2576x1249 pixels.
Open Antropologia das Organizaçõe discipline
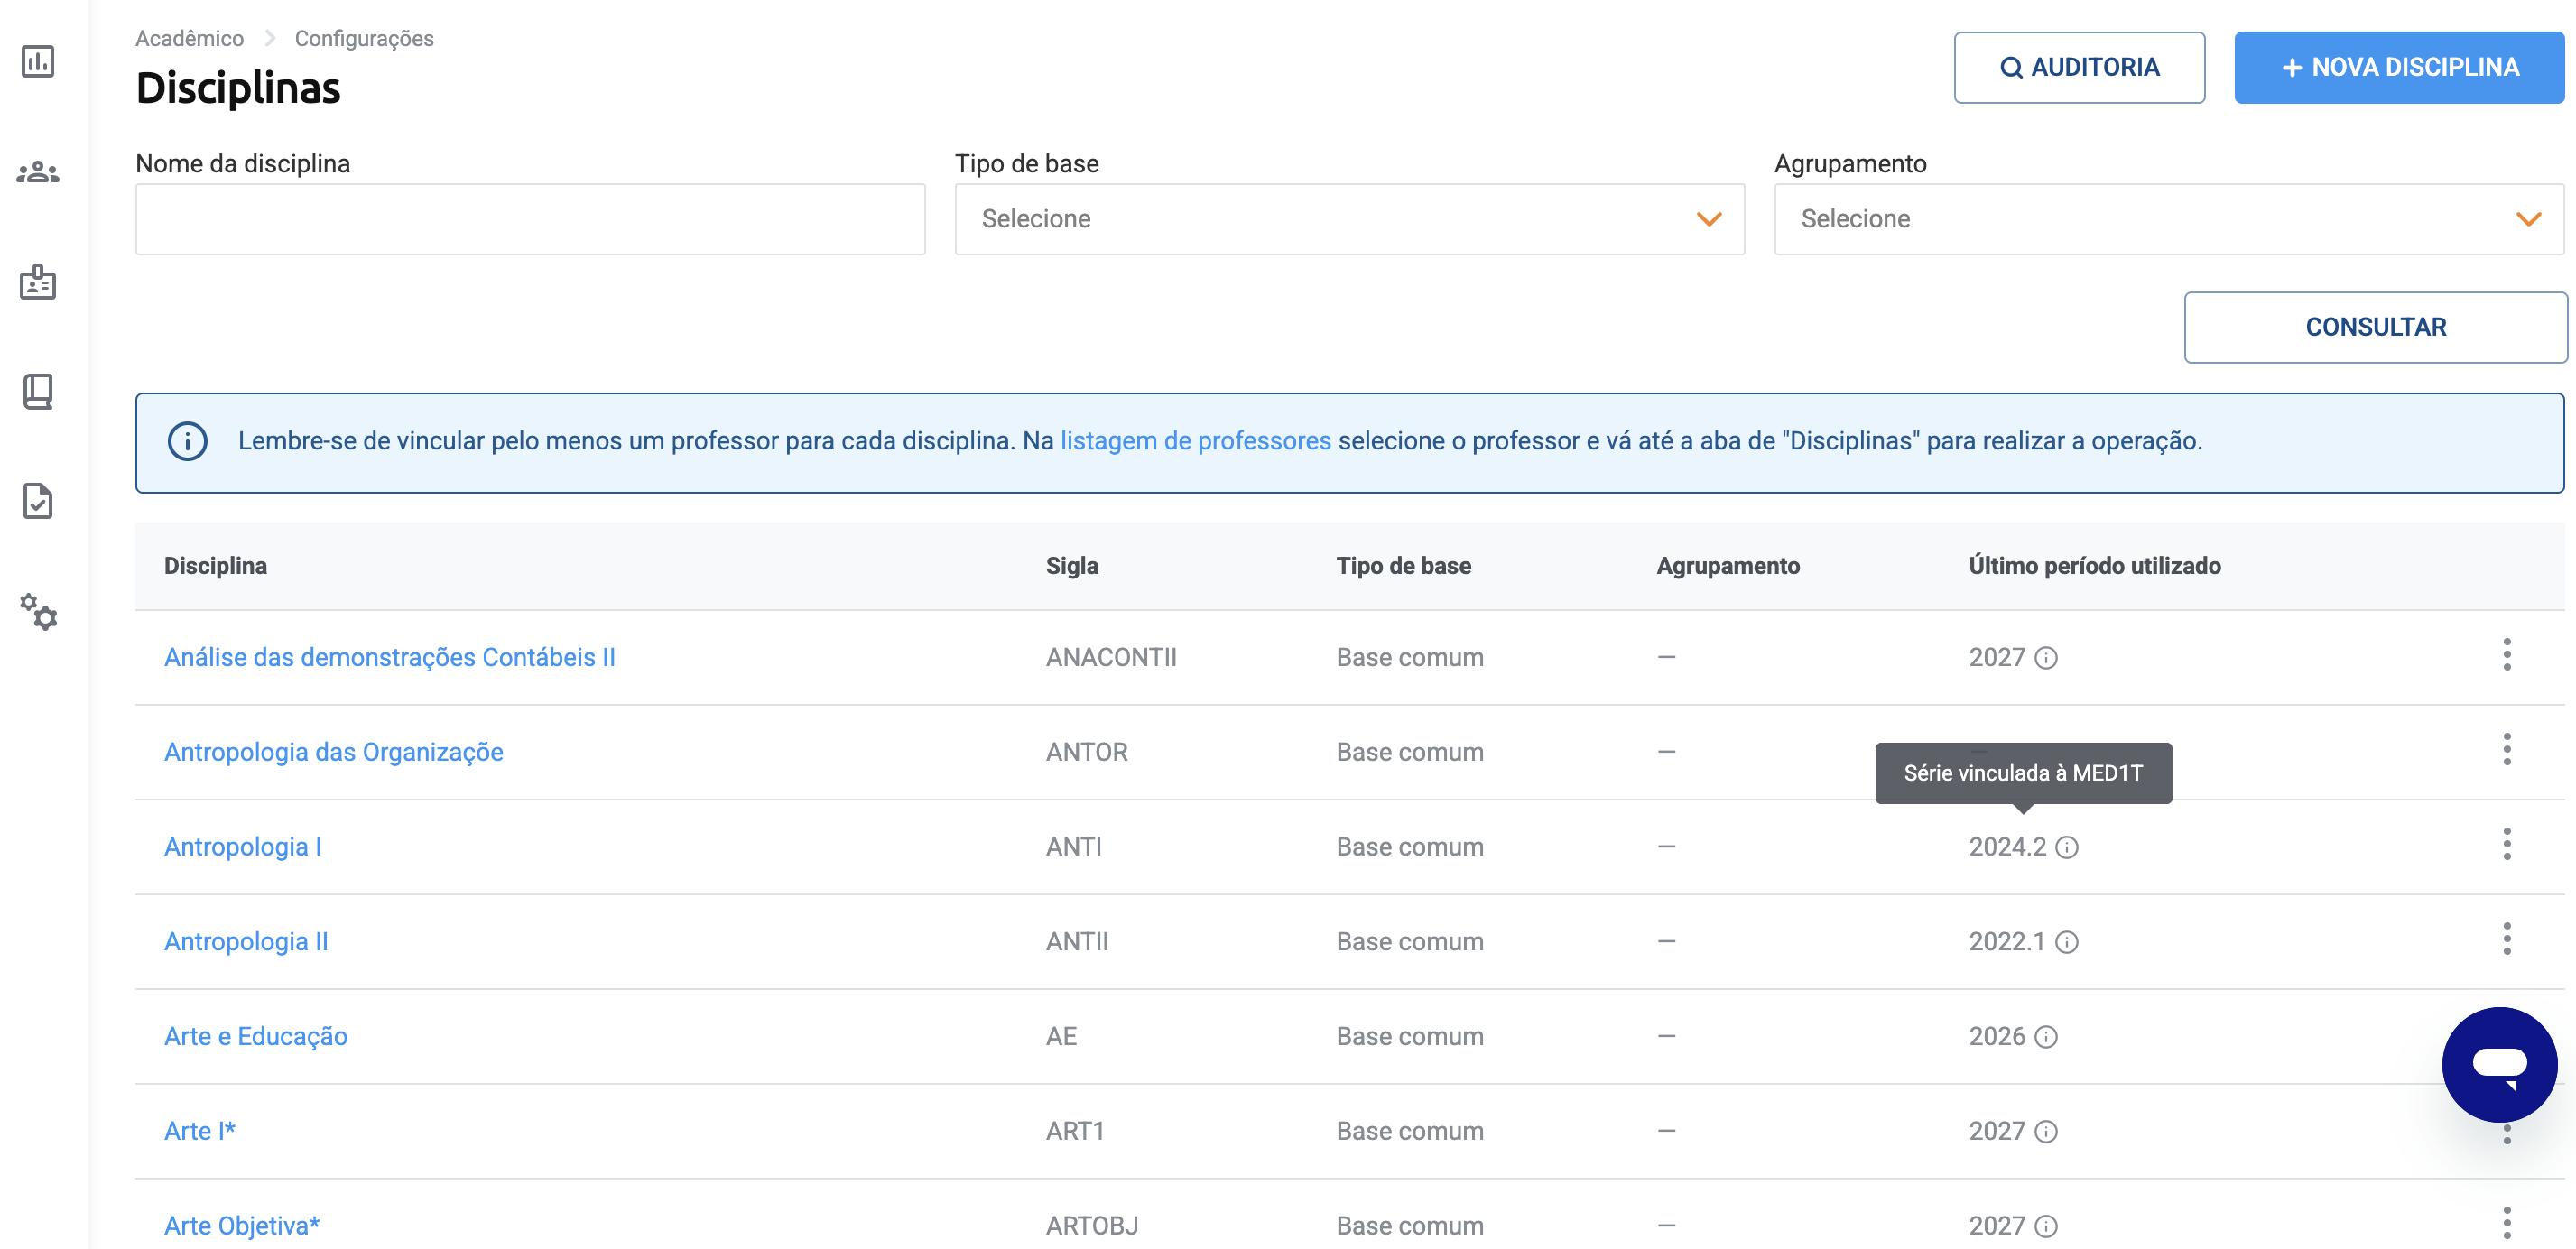pyautogui.click(x=334, y=753)
